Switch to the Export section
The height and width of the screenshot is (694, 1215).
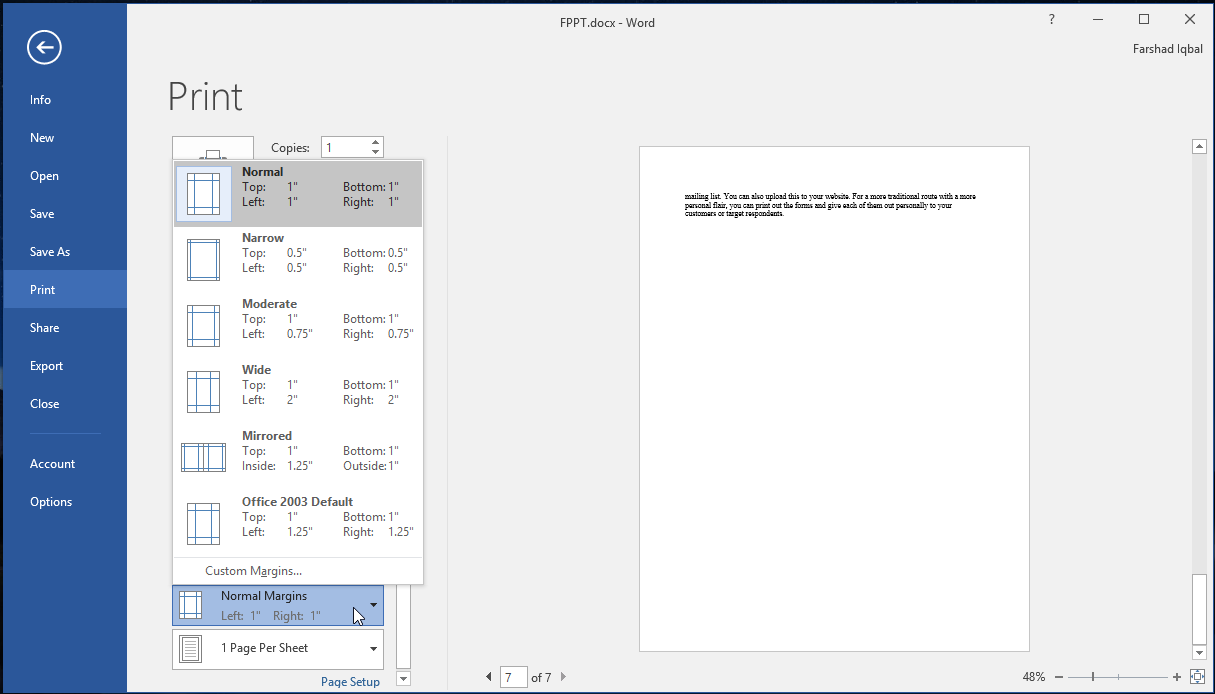coord(47,366)
